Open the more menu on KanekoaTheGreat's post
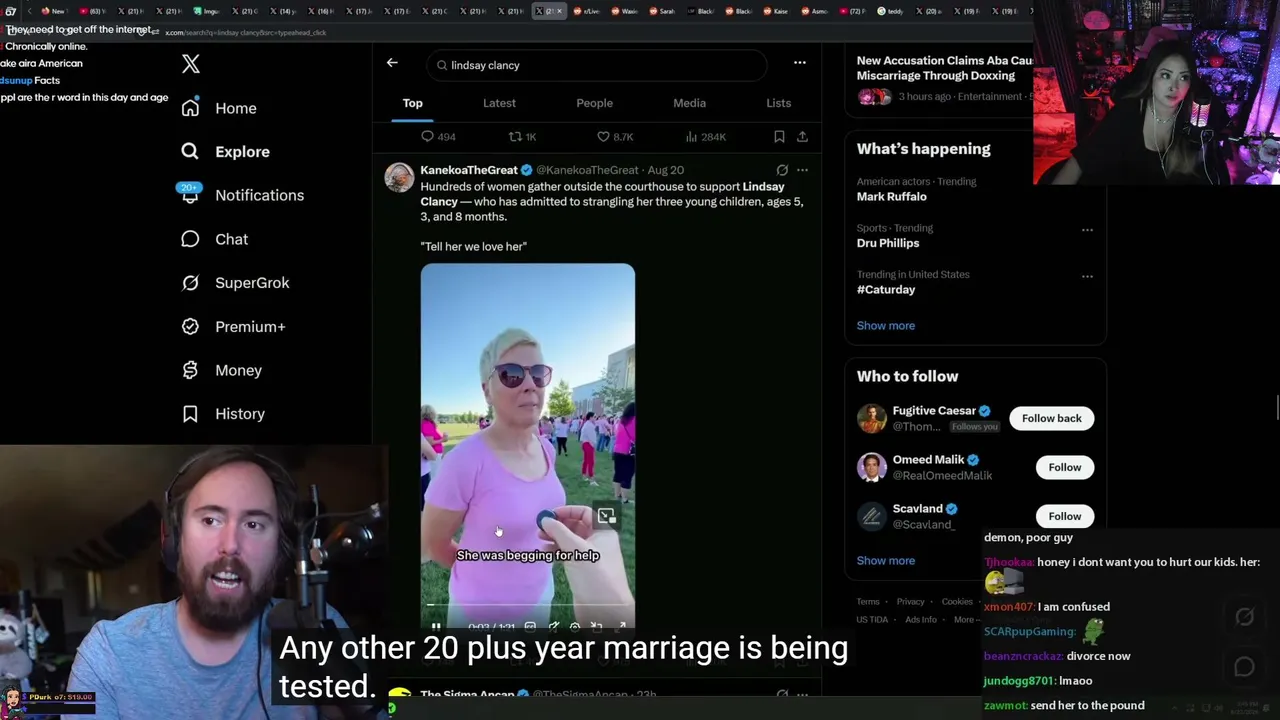Image resolution: width=1280 pixels, height=720 pixels. pyautogui.click(x=802, y=170)
